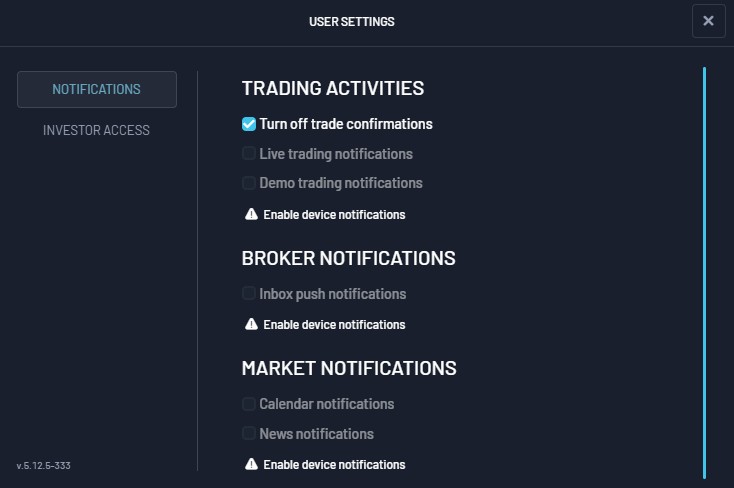Click Enable device notifications text in Trading Activities
Image resolution: width=734 pixels, height=488 pixels.
tap(334, 214)
